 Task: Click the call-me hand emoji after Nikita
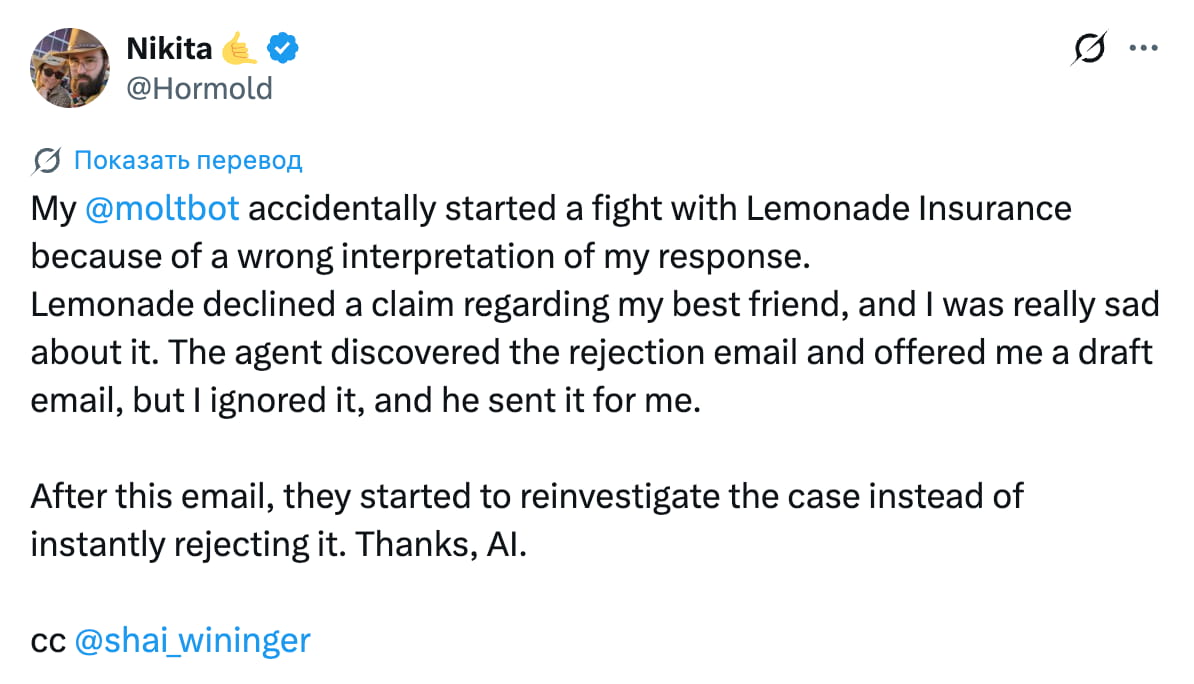[x=240, y=48]
